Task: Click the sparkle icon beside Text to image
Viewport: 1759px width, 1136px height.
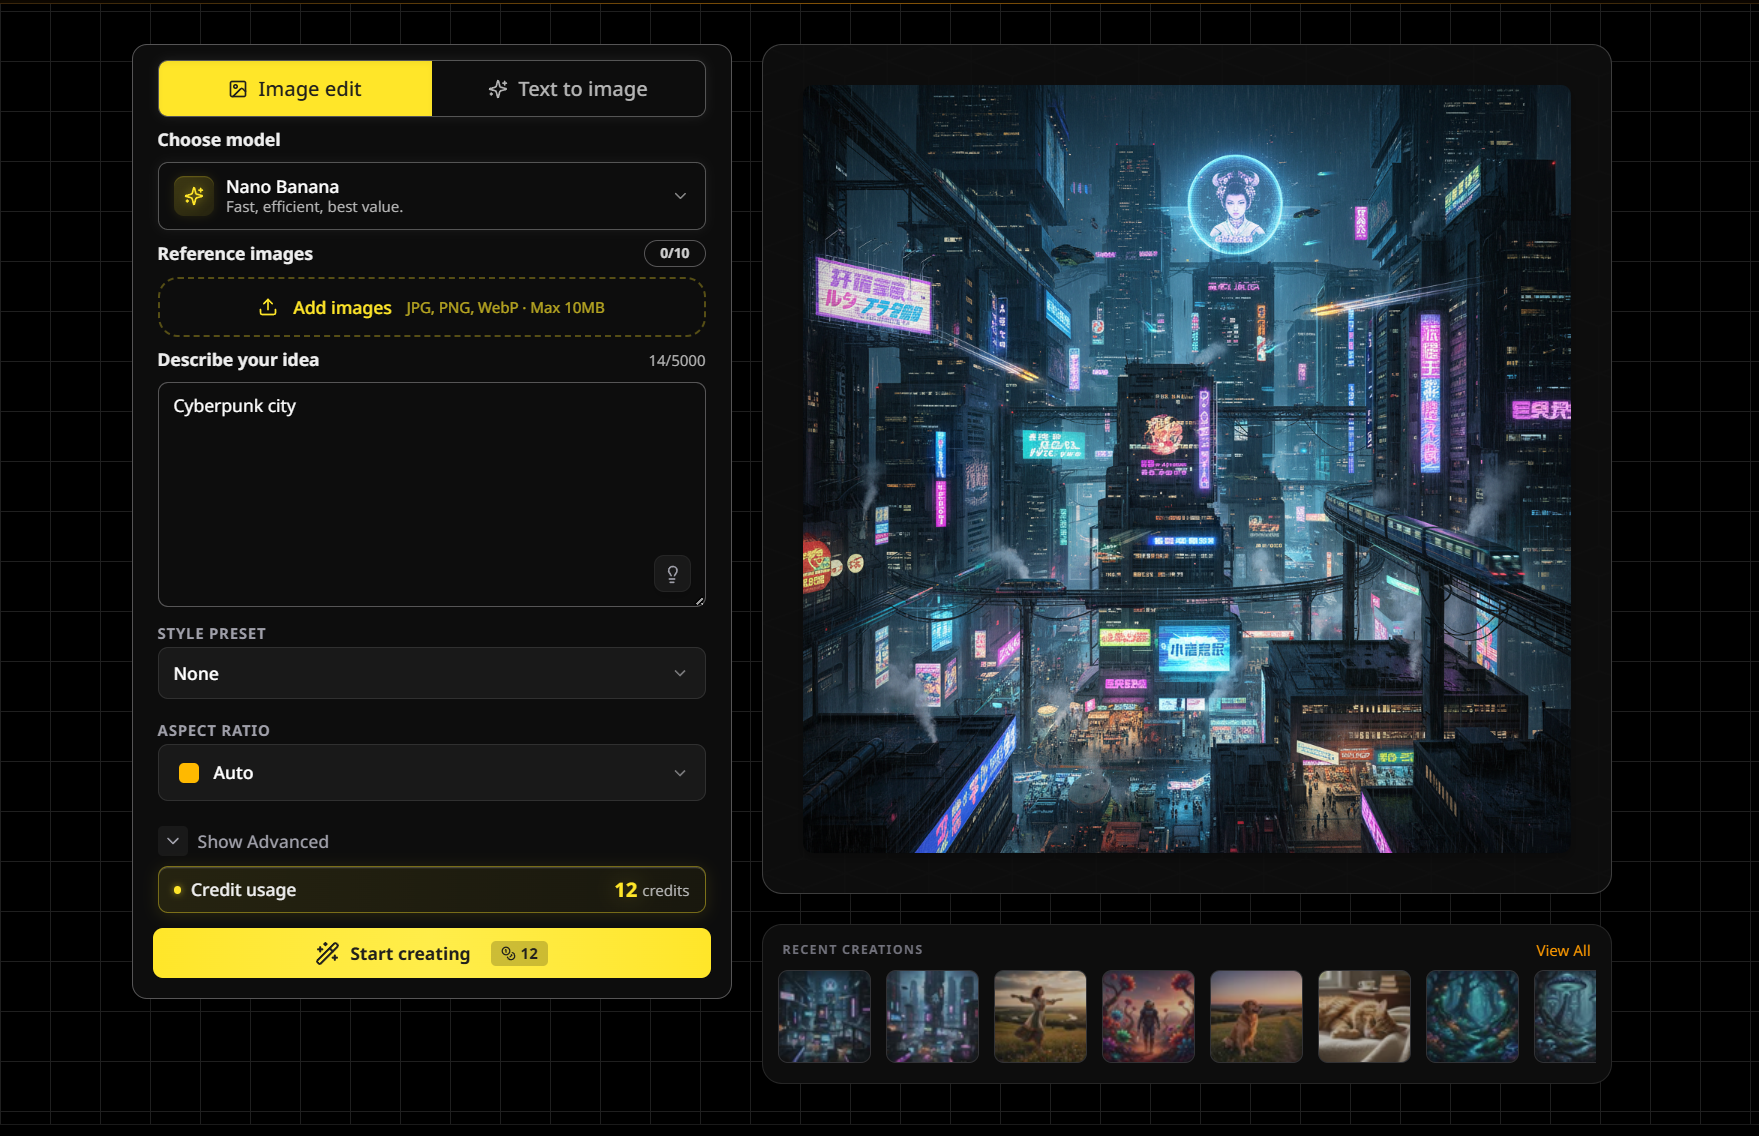Action: coord(497,88)
